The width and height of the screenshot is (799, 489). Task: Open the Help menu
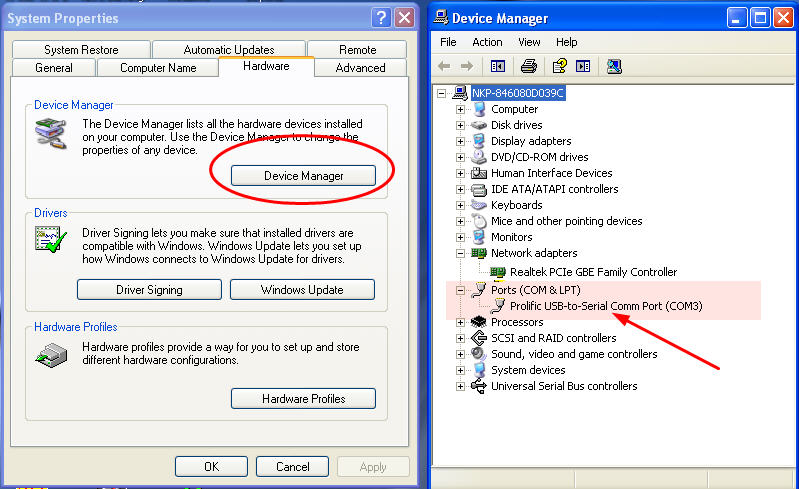[566, 42]
